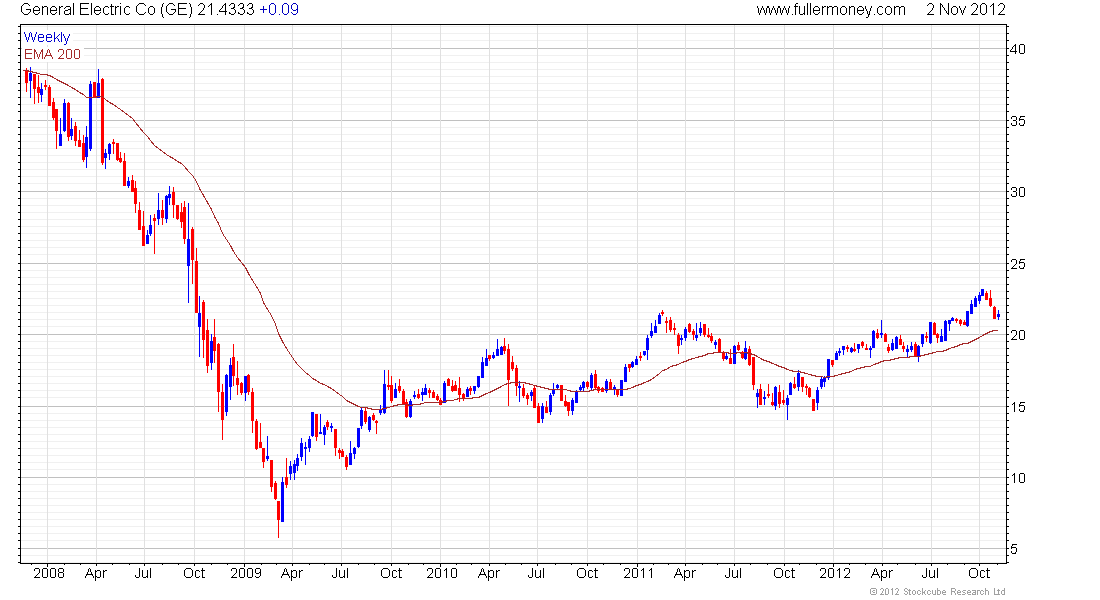The width and height of the screenshot is (1100, 600).
Task: Click the final 'Oct' label in 2012
Action: [x=979, y=573]
